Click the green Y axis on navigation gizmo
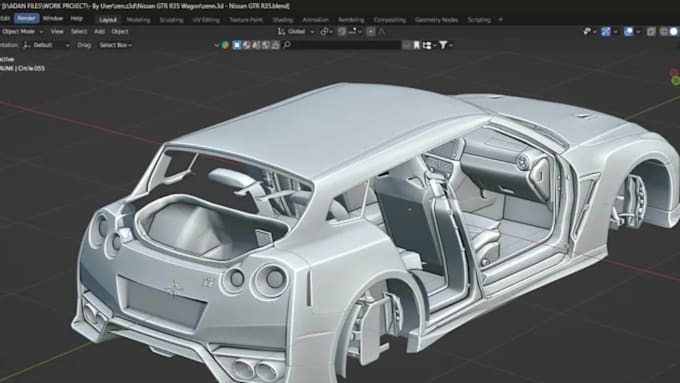Image resolution: width=680 pixels, height=383 pixels. pyautogui.click(x=676, y=81)
